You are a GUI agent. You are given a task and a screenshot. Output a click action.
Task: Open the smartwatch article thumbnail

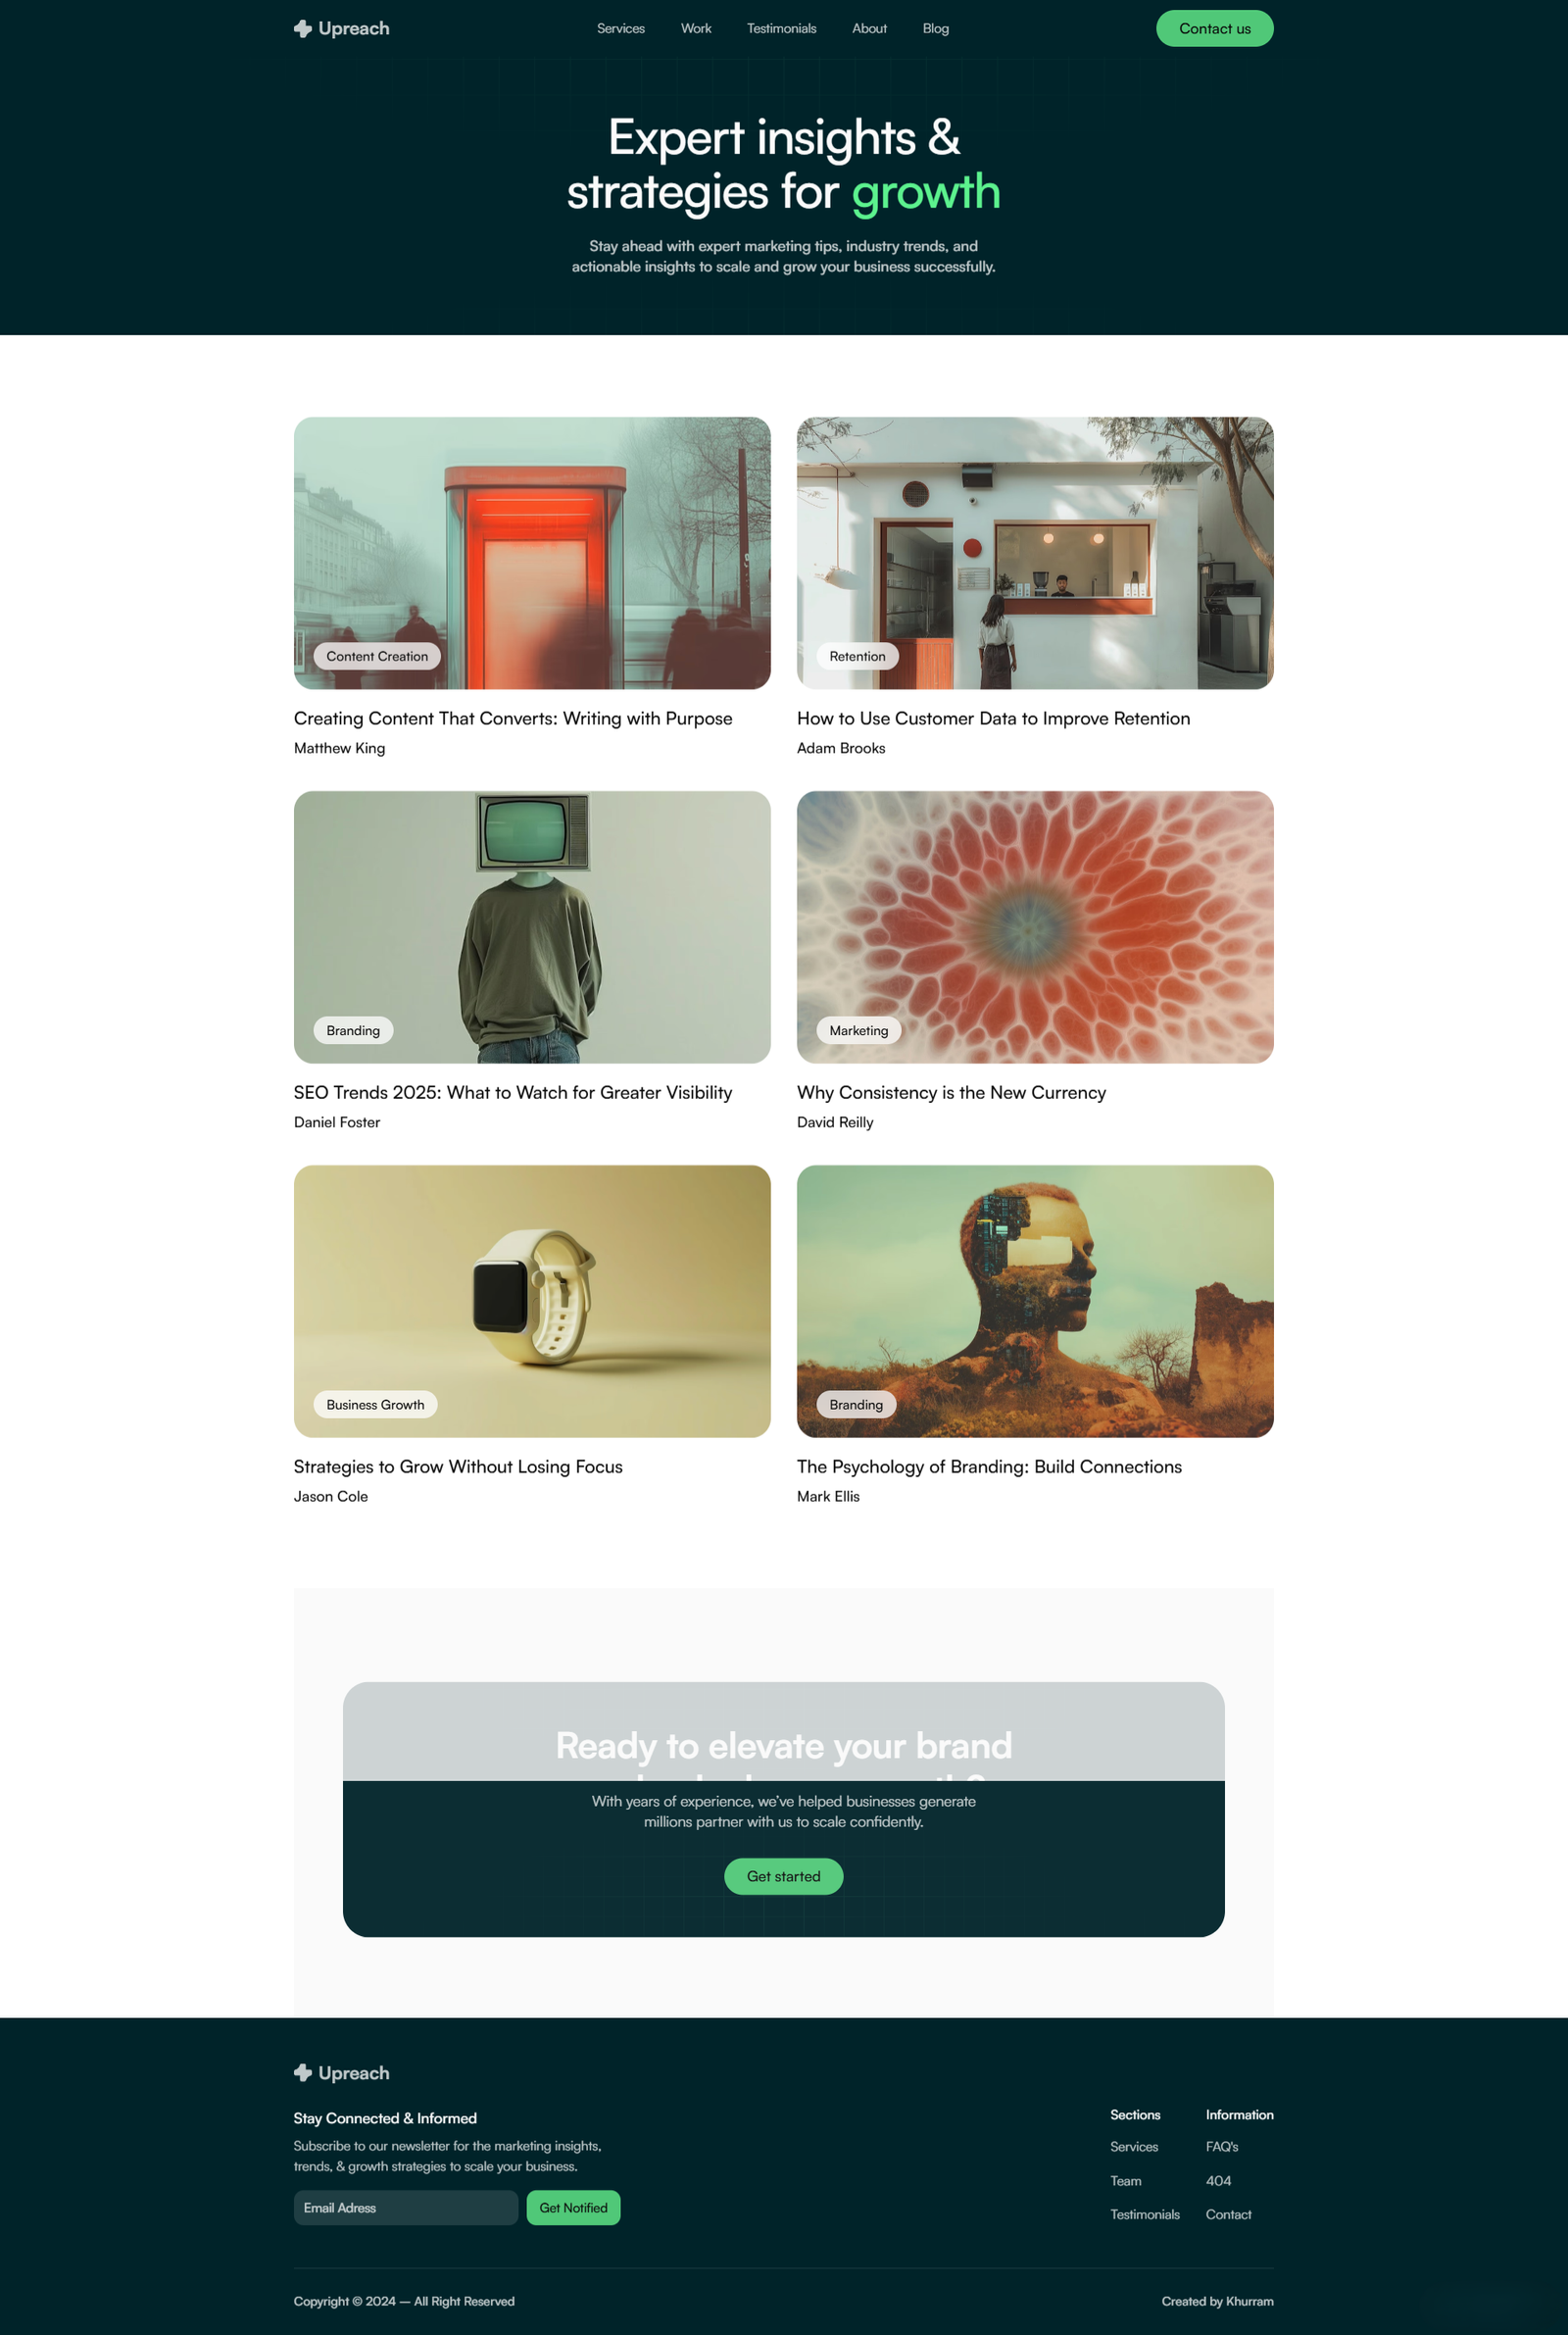pyautogui.click(x=532, y=1301)
